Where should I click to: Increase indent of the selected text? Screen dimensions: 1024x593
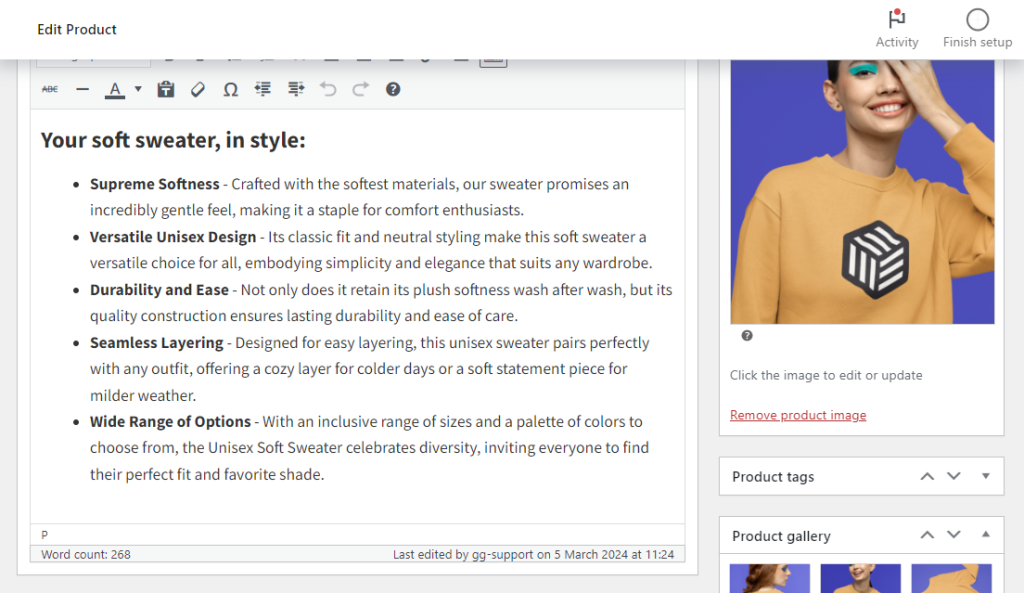click(x=294, y=89)
